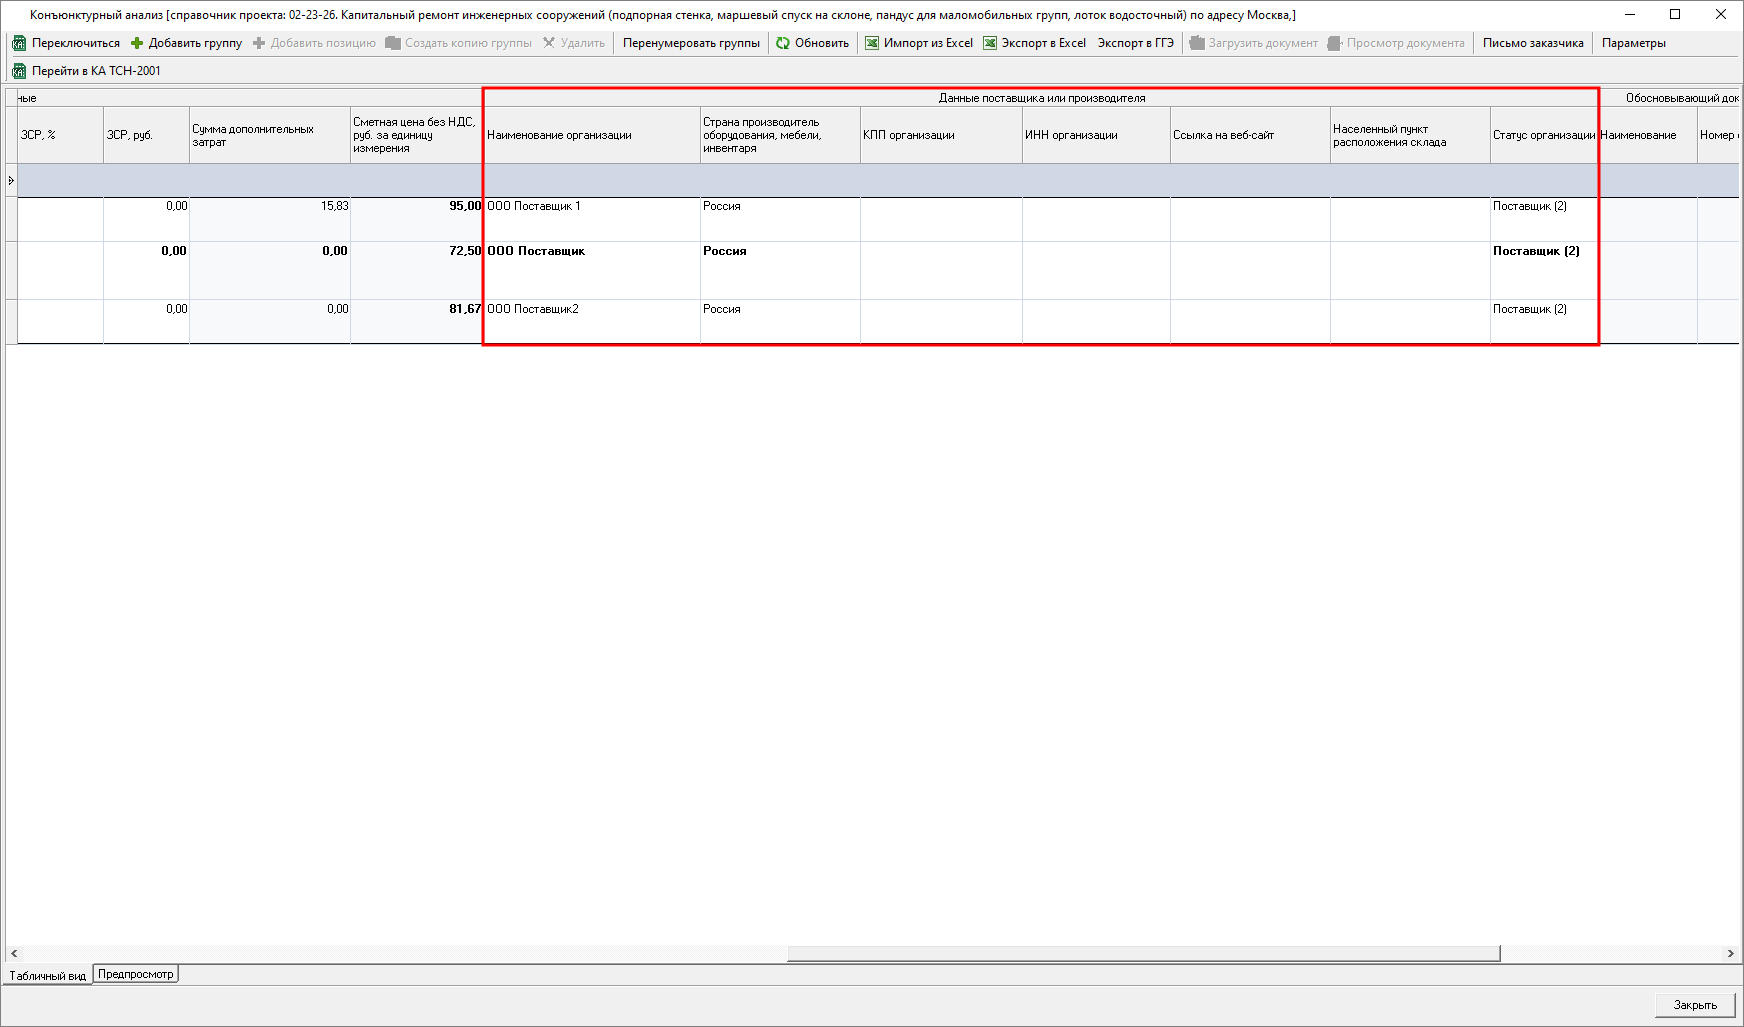Click Экспорт в ГГЭ toolbar item
The width and height of the screenshot is (1744, 1027).
tap(1135, 43)
